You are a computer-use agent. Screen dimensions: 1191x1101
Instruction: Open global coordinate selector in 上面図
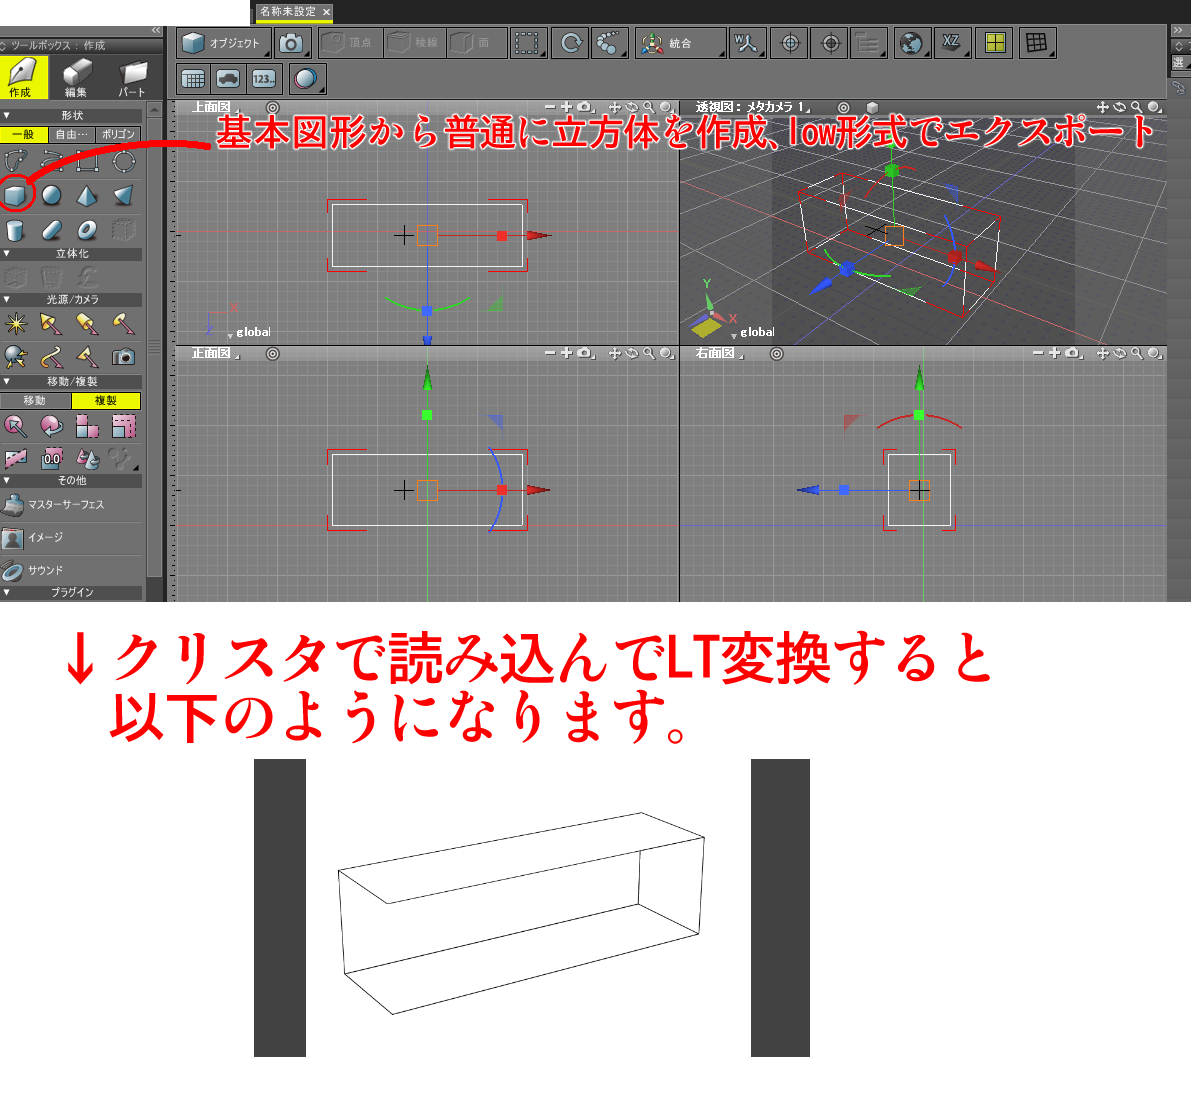click(x=249, y=333)
